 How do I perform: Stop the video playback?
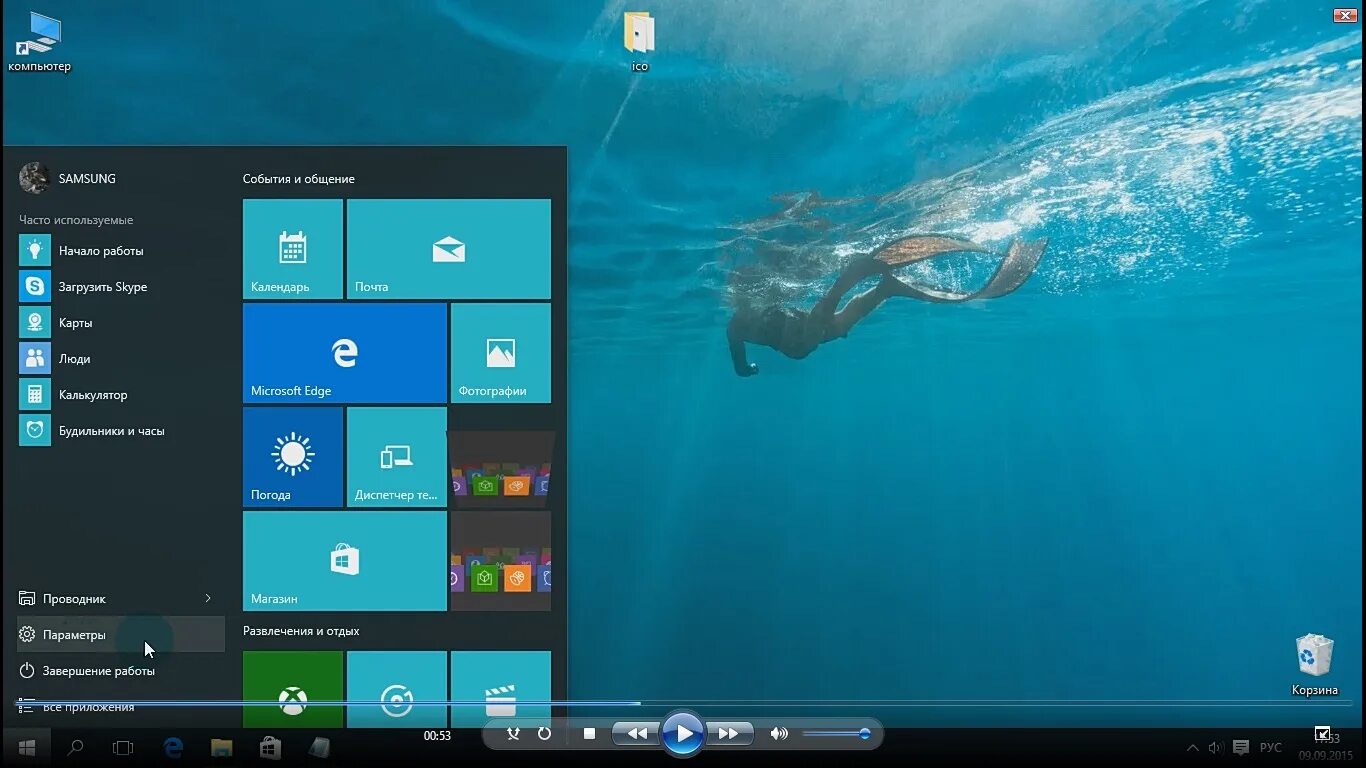[x=589, y=734]
